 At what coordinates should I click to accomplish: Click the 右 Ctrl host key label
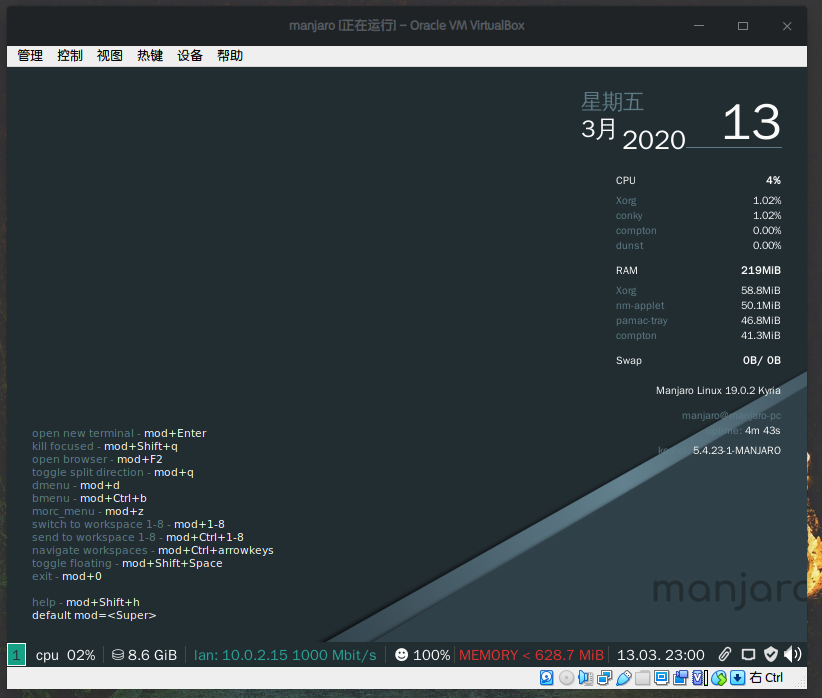[x=766, y=678]
